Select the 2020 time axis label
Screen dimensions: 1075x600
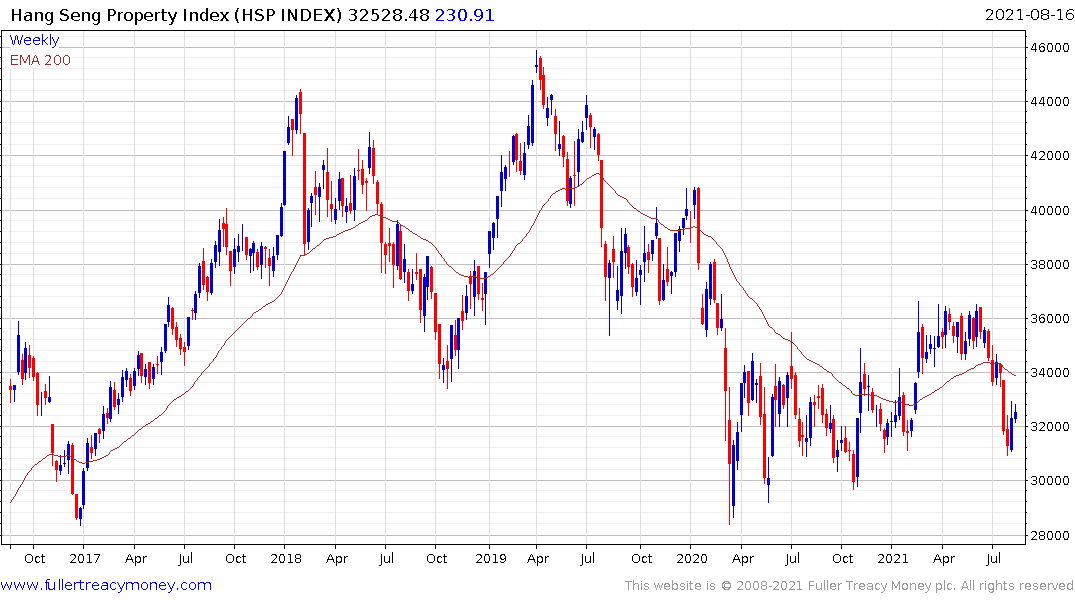click(x=692, y=558)
